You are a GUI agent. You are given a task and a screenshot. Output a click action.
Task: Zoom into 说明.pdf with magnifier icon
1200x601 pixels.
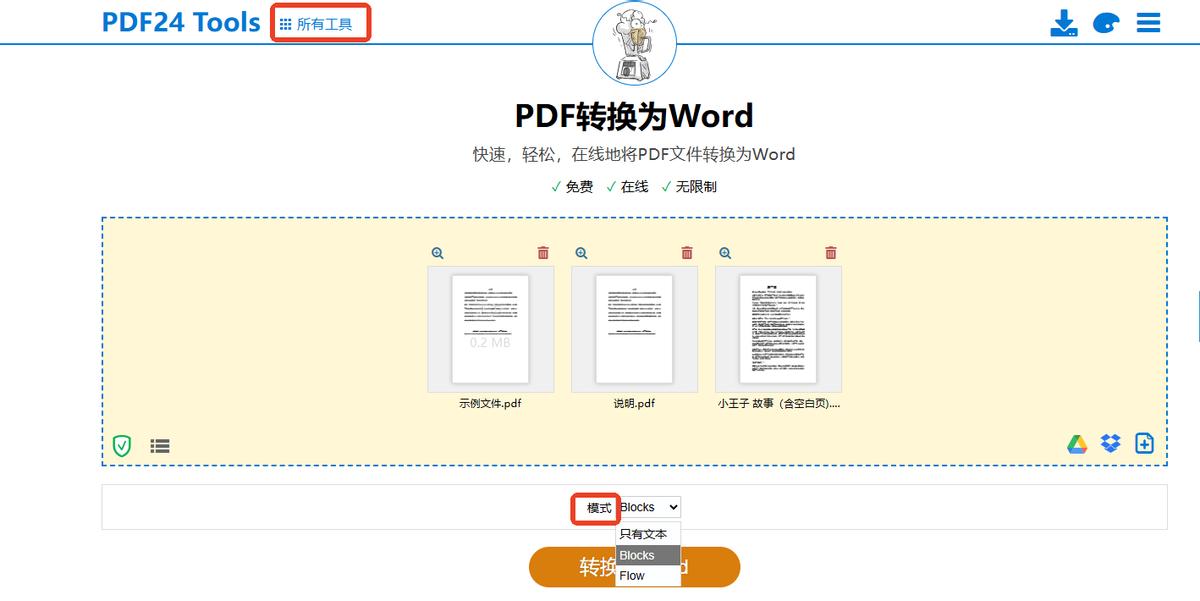tap(581, 253)
